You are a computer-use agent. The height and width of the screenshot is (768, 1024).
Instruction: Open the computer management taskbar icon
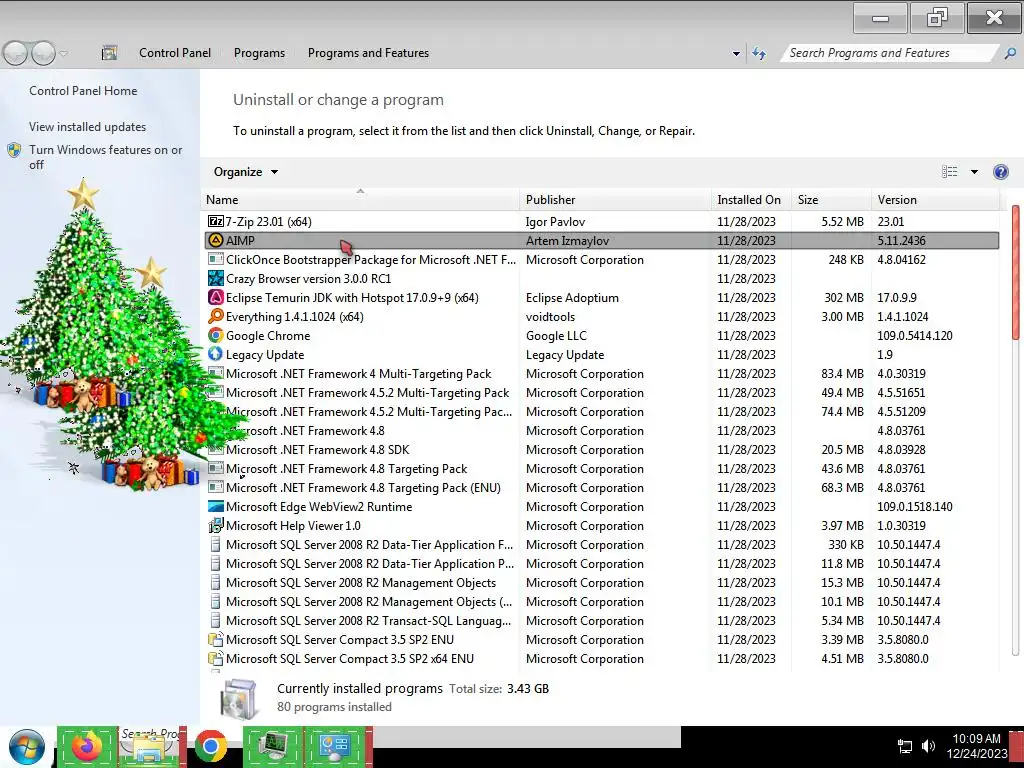[273, 746]
